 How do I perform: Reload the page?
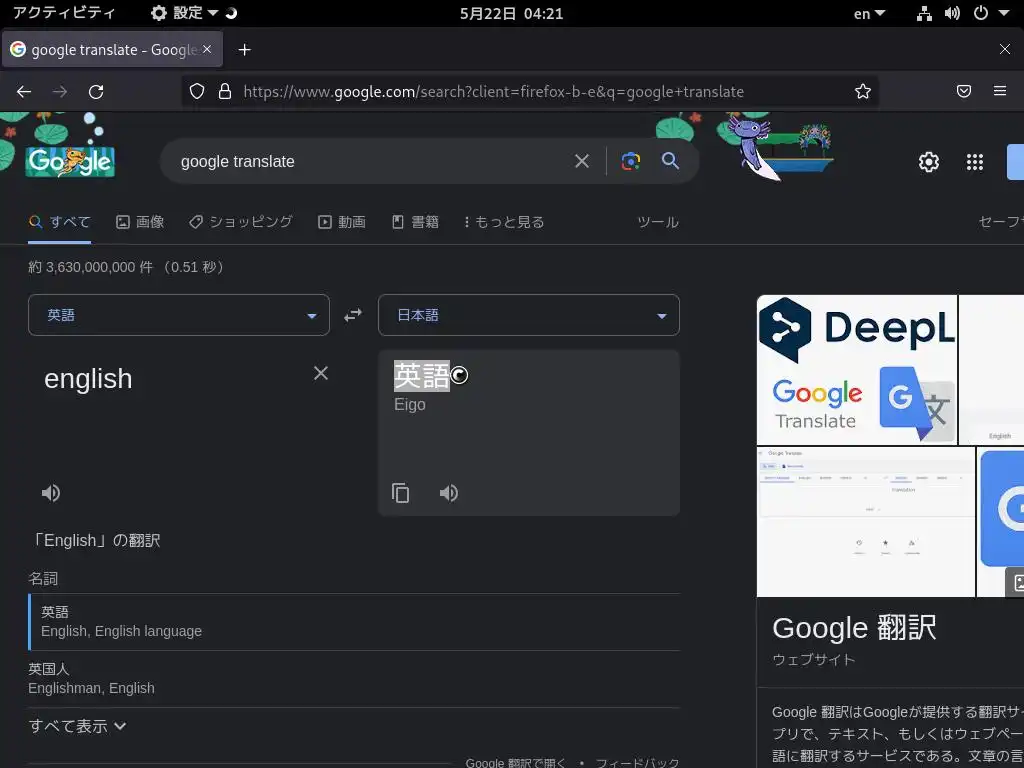click(x=96, y=91)
